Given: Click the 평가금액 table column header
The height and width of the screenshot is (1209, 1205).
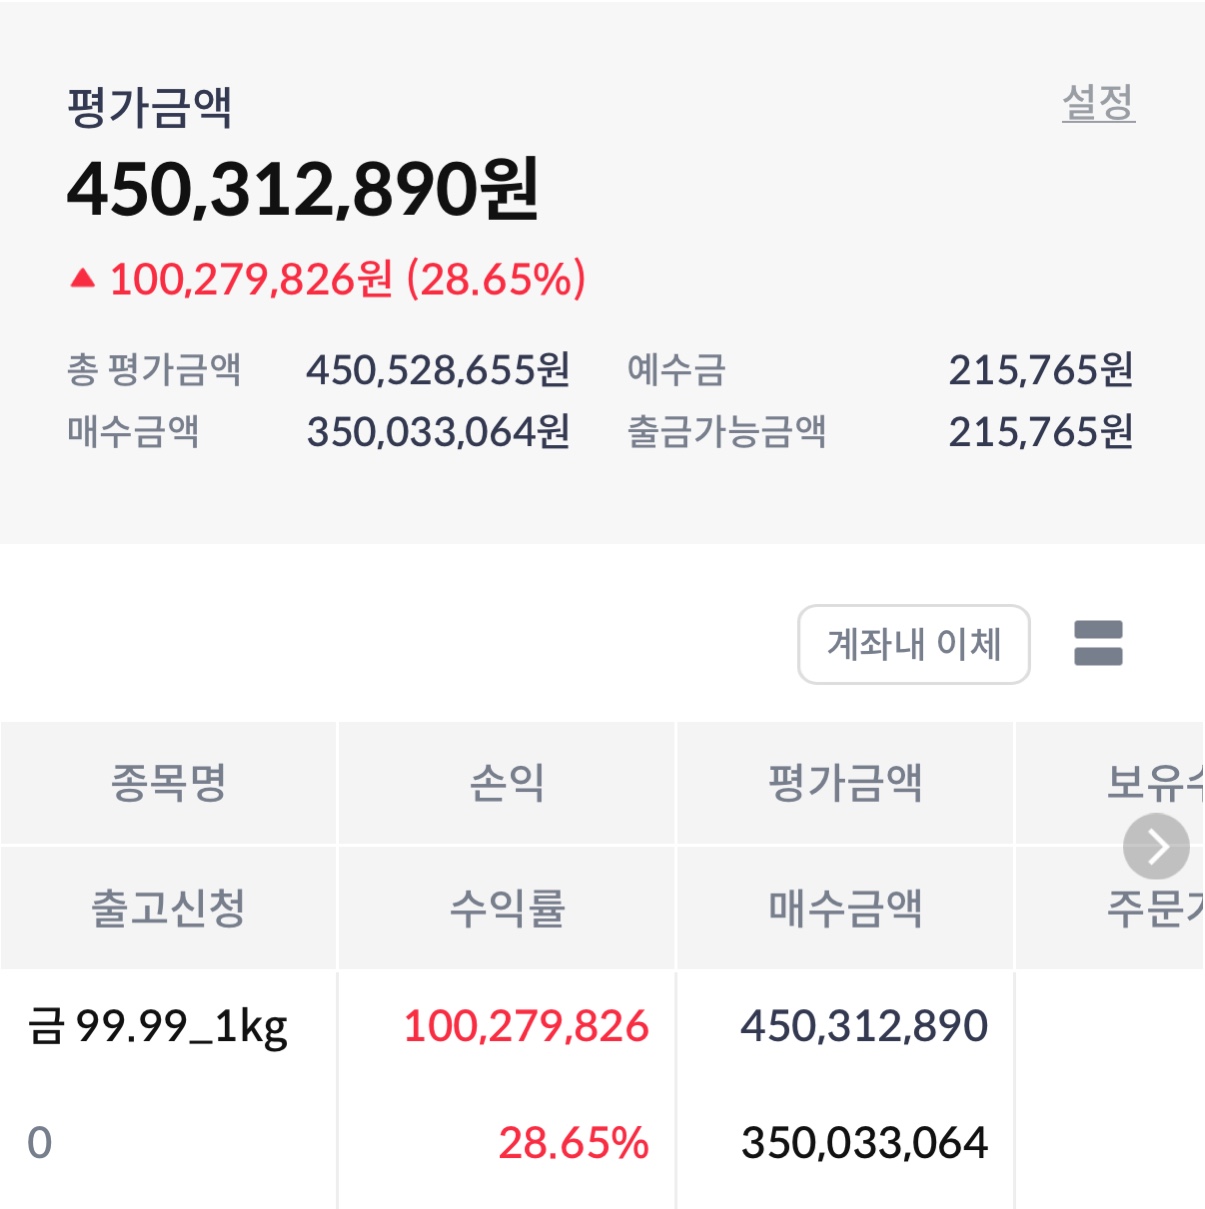Looking at the screenshot, I should point(845,782).
